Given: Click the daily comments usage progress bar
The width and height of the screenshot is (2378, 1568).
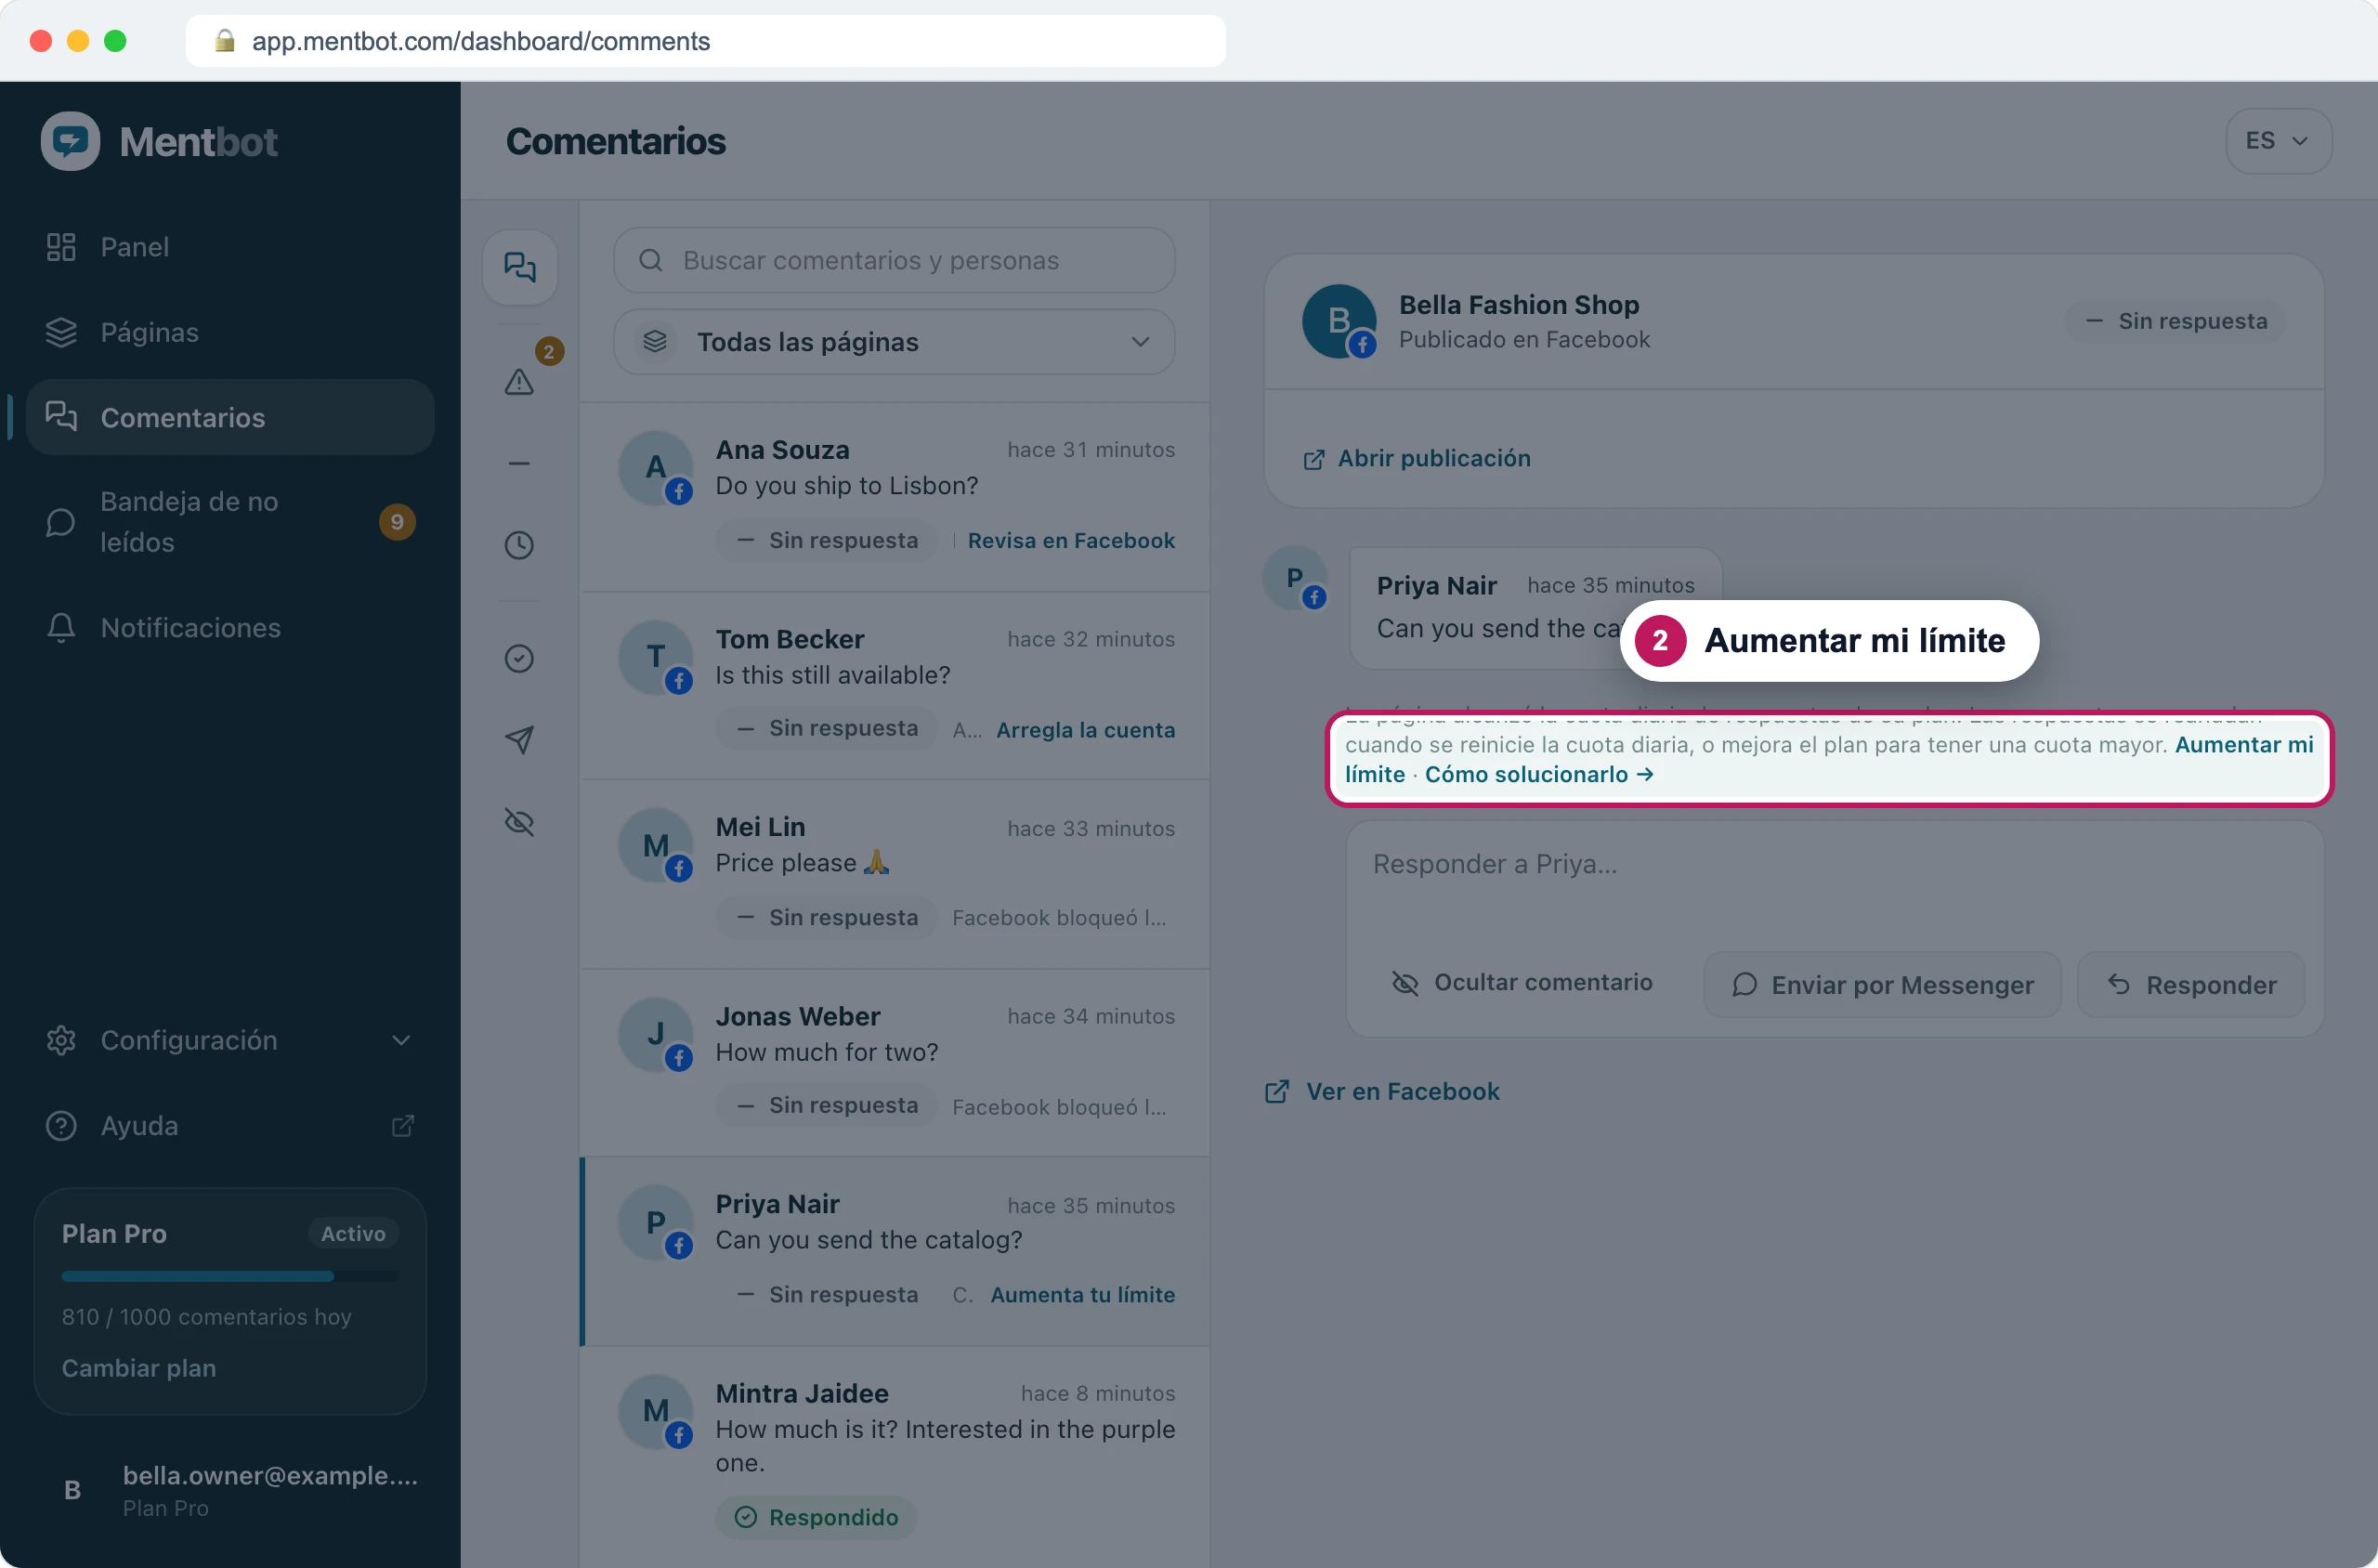Looking at the screenshot, I should pyautogui.click(x=230, y=1276).
